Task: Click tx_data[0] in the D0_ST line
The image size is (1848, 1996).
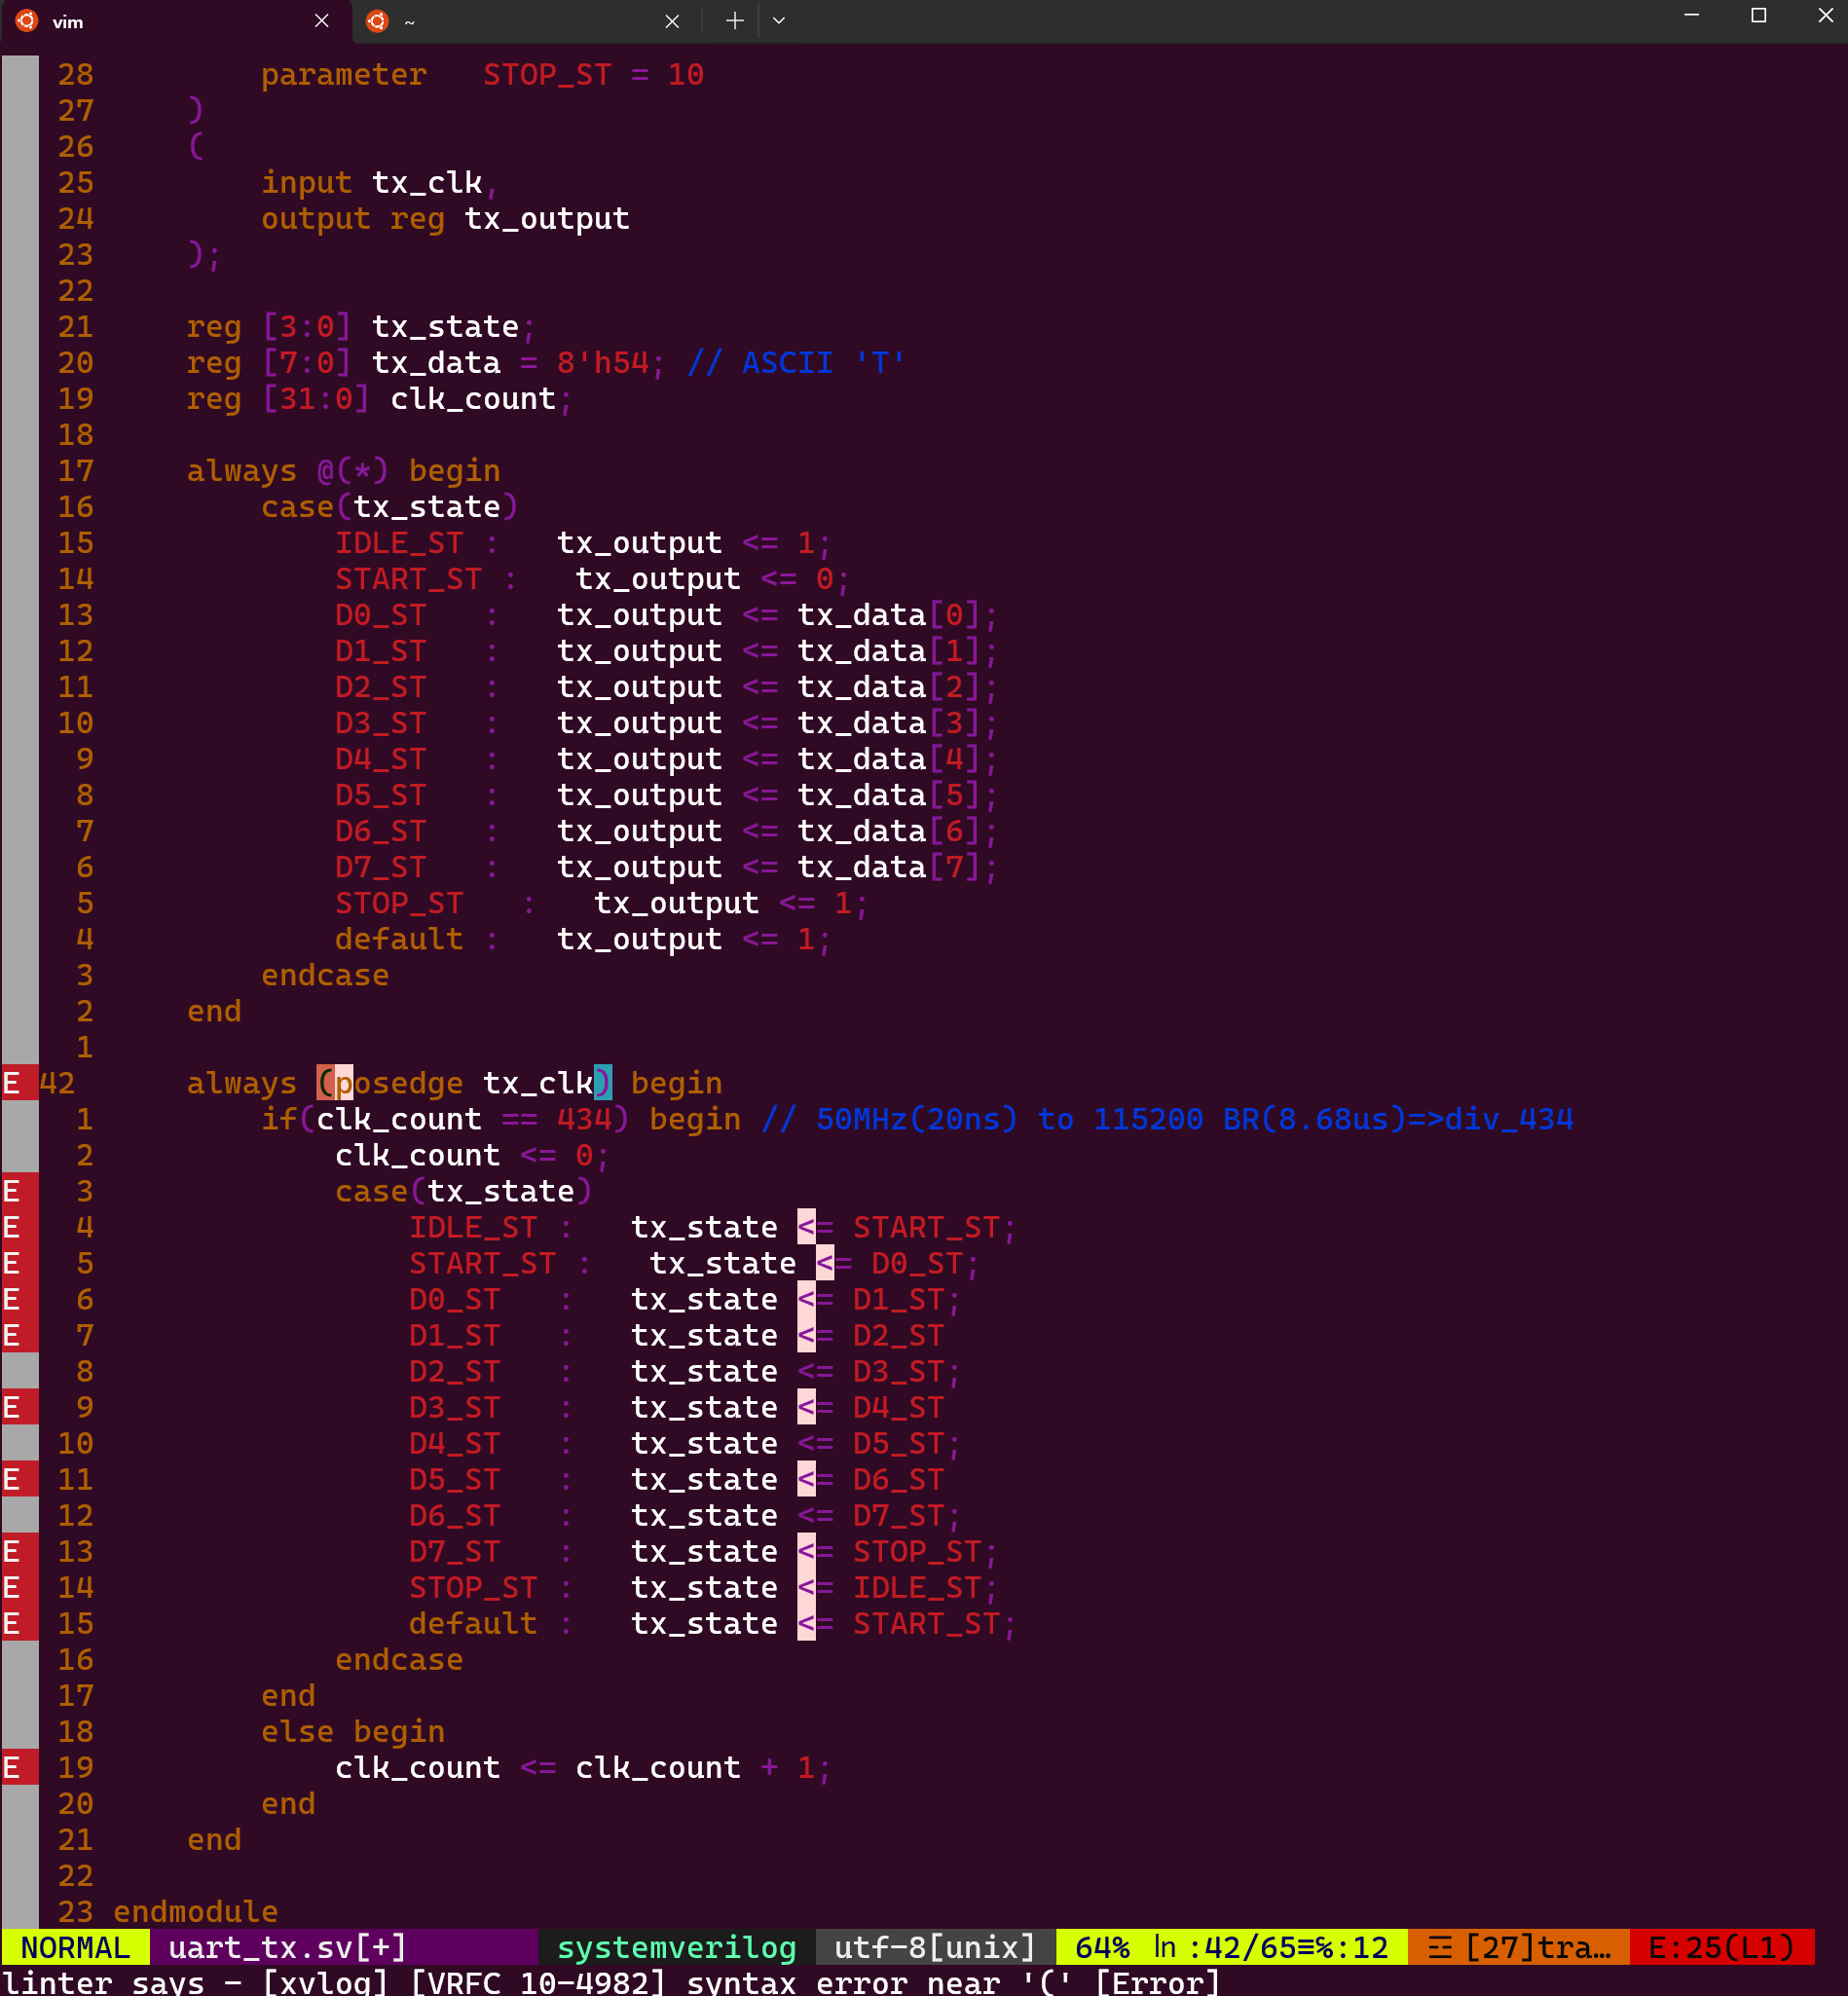Action: [889, 615]
